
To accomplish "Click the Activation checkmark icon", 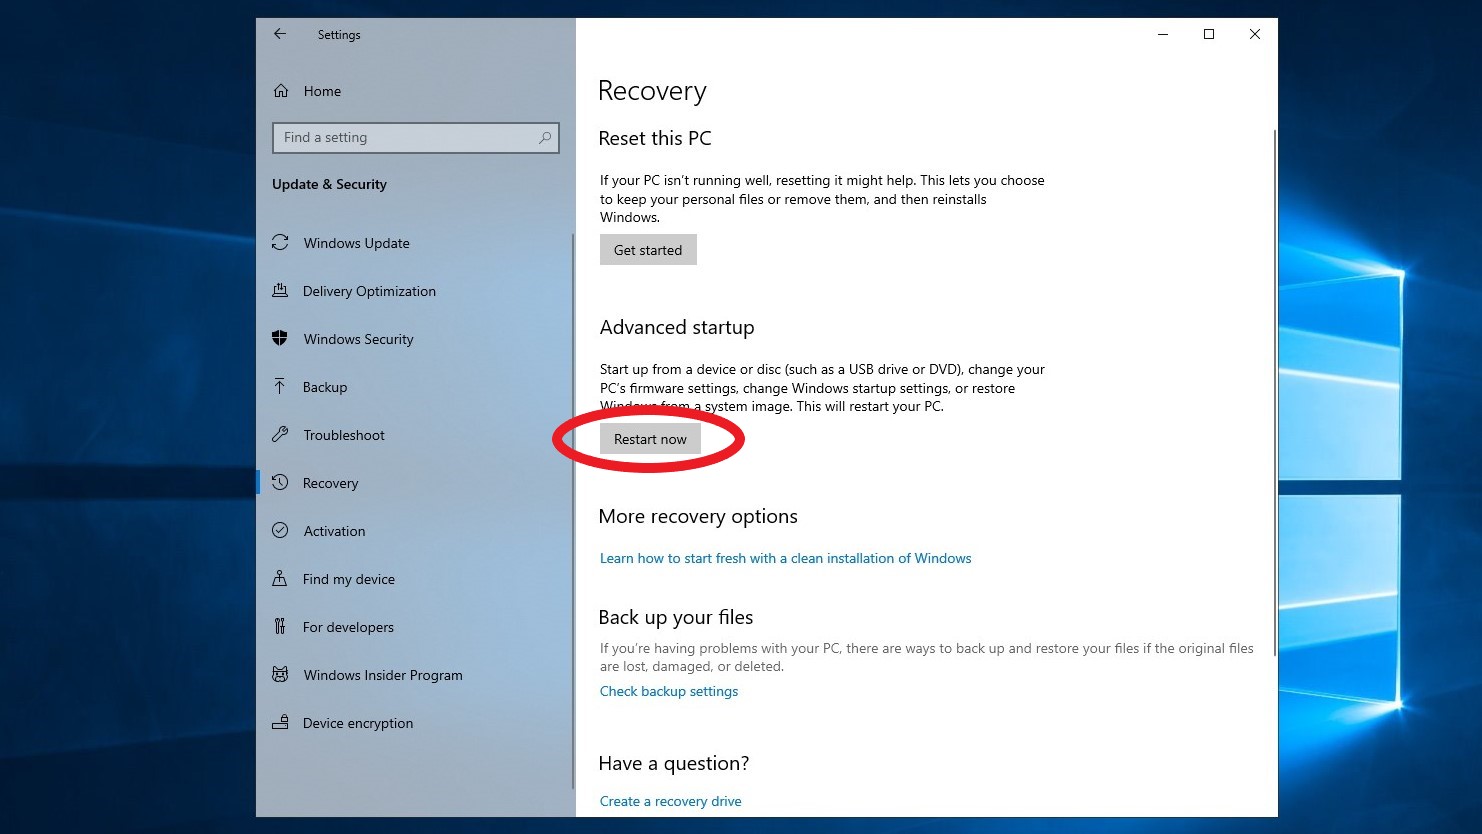I will [280, 531].
